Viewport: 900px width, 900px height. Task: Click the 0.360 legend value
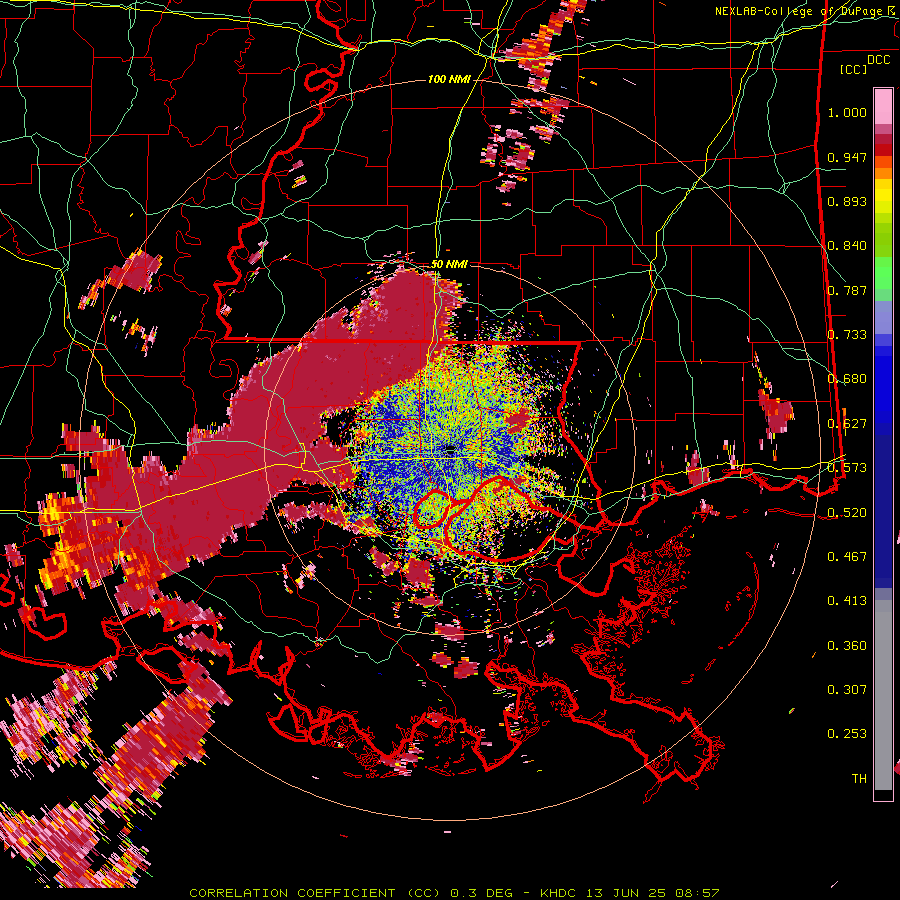point(847,645)
